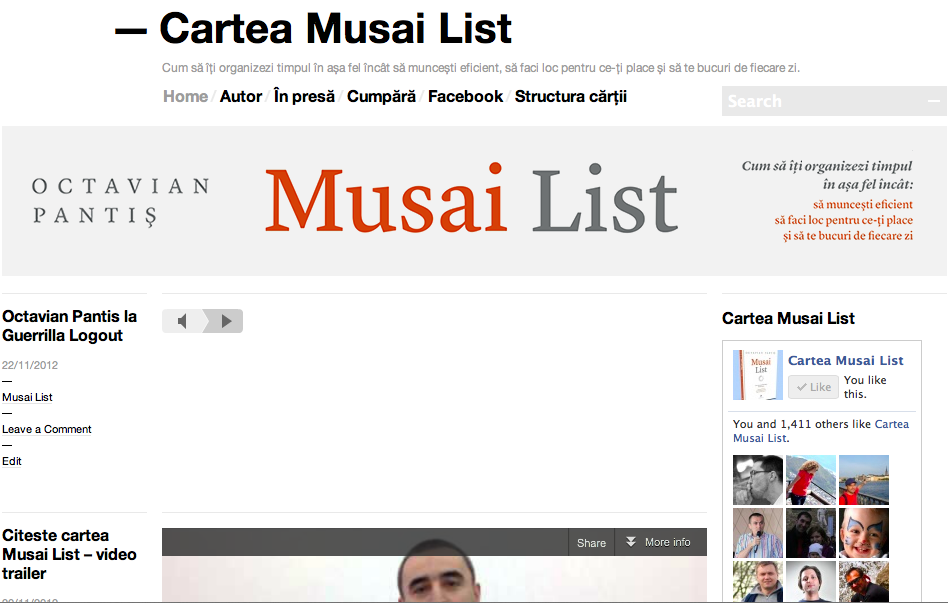Click the Edit link for the post

click(11, 461)
